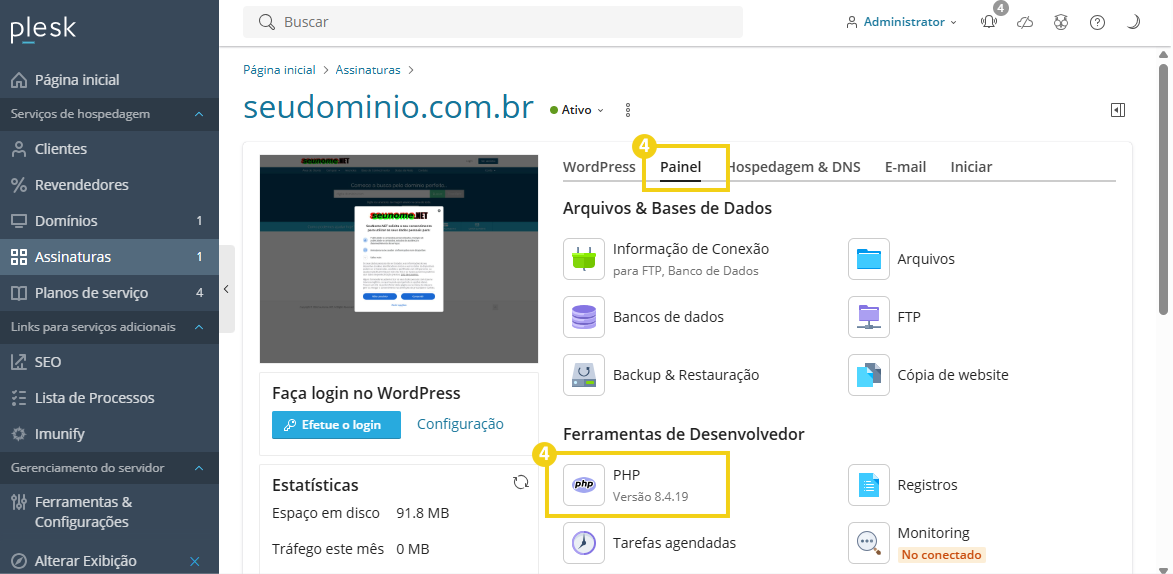1173x574 pixels.
Task: Click the notifications bell icon
Action: tap(989, 22)
